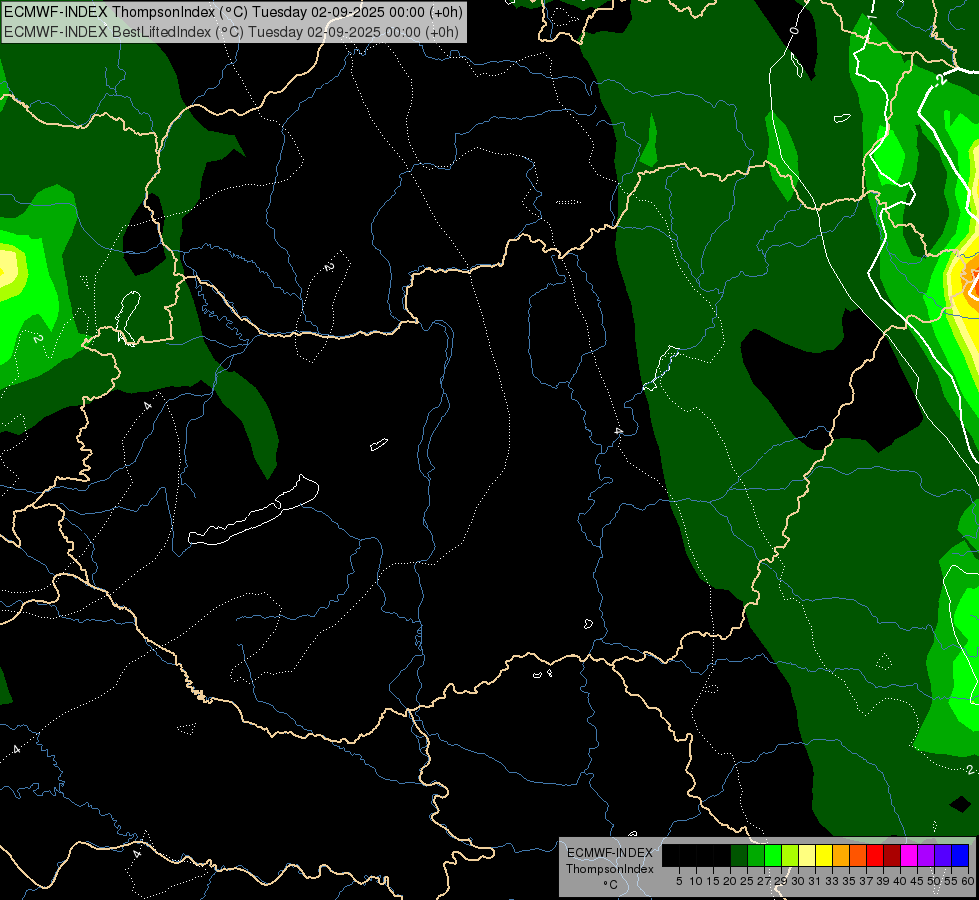
Task: Click the blue 55–60 legend swatch
Action: pos(960,855)
